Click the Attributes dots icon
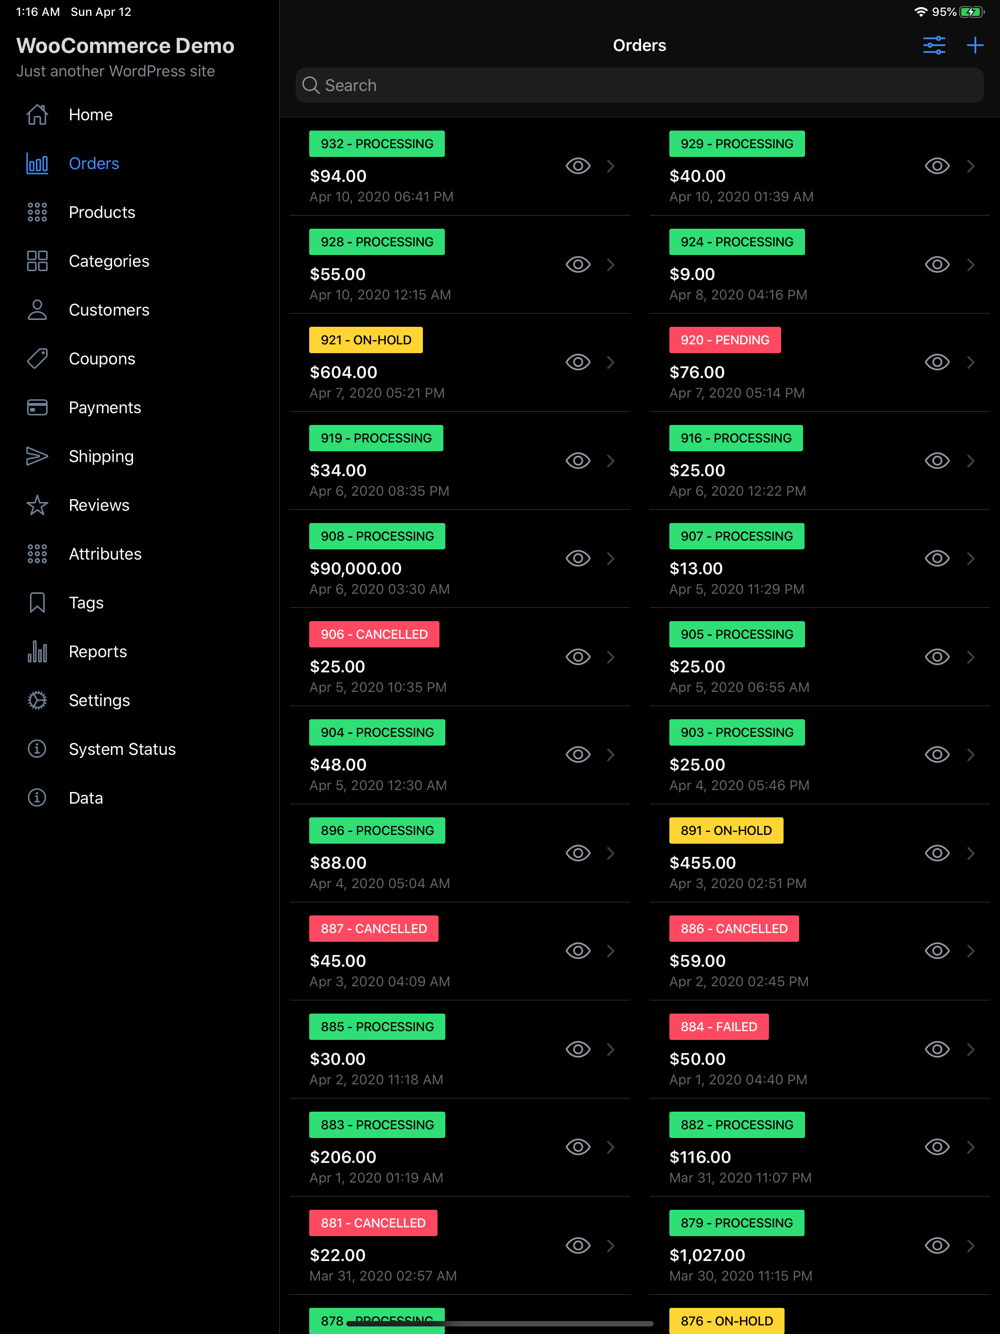The width and height of the screenshot is (1000, 1334). [x=37, y=554]
